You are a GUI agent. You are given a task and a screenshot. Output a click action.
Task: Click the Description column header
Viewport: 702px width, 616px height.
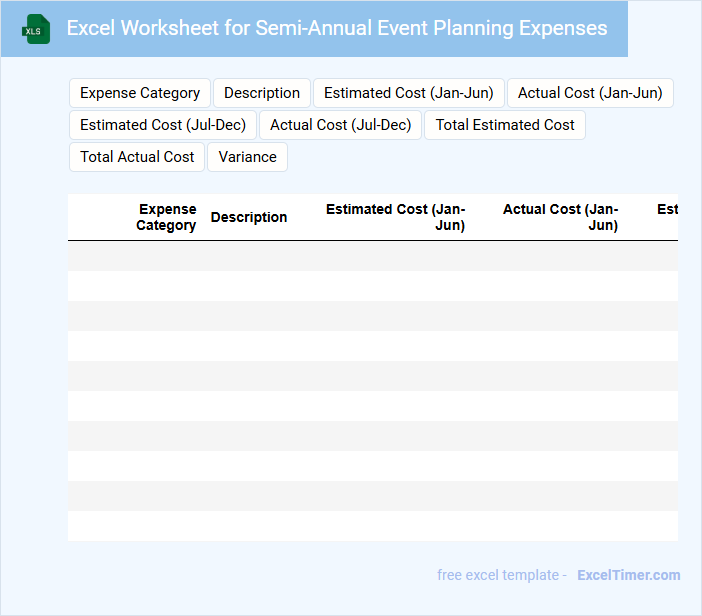[249, 217]
